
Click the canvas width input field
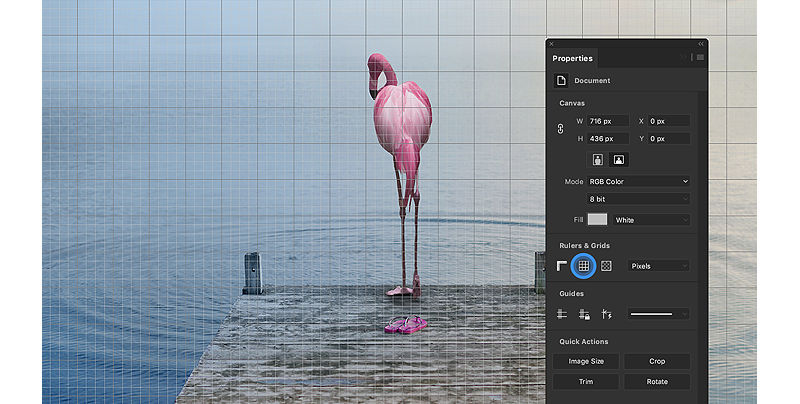point(608,121)
